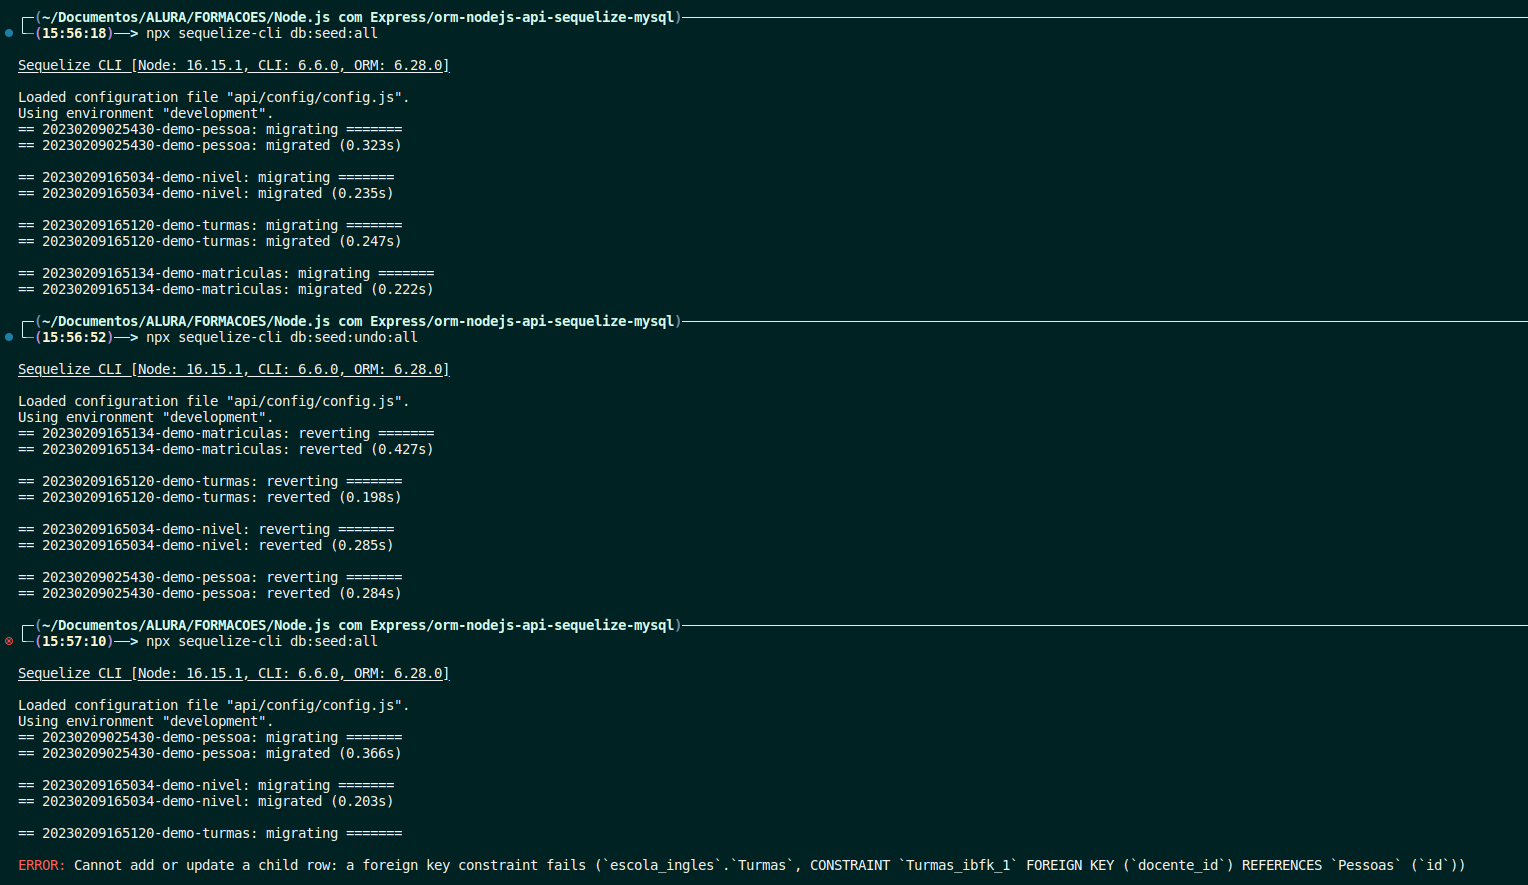Screen dimensions: 1528x885
Task: Click the Pessoas table reference in error
Action: point(1366,865)
